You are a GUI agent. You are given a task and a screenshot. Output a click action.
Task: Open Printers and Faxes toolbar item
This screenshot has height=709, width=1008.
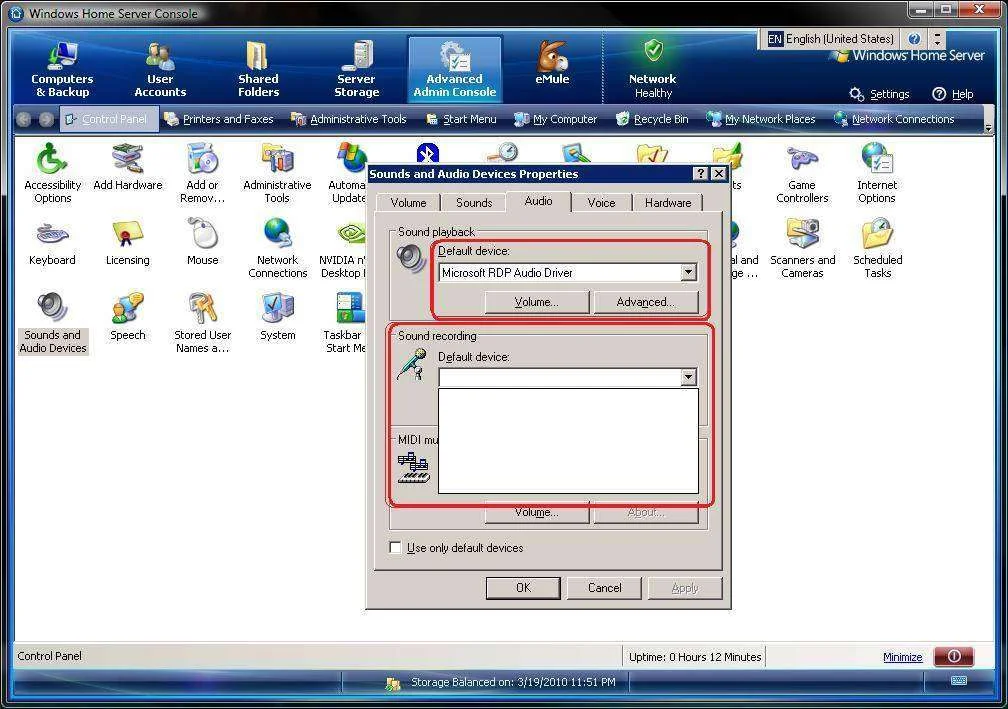pos(219,119)
